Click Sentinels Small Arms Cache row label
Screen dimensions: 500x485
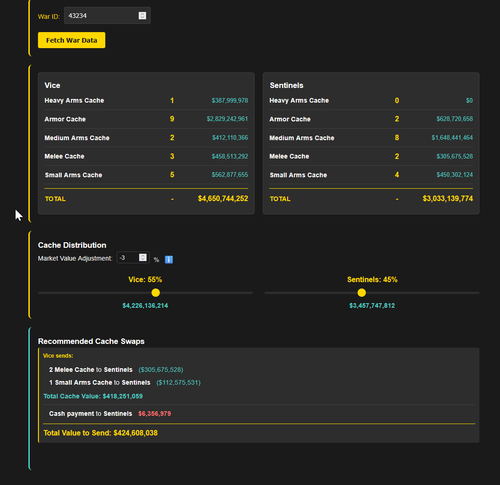(298, 175)
